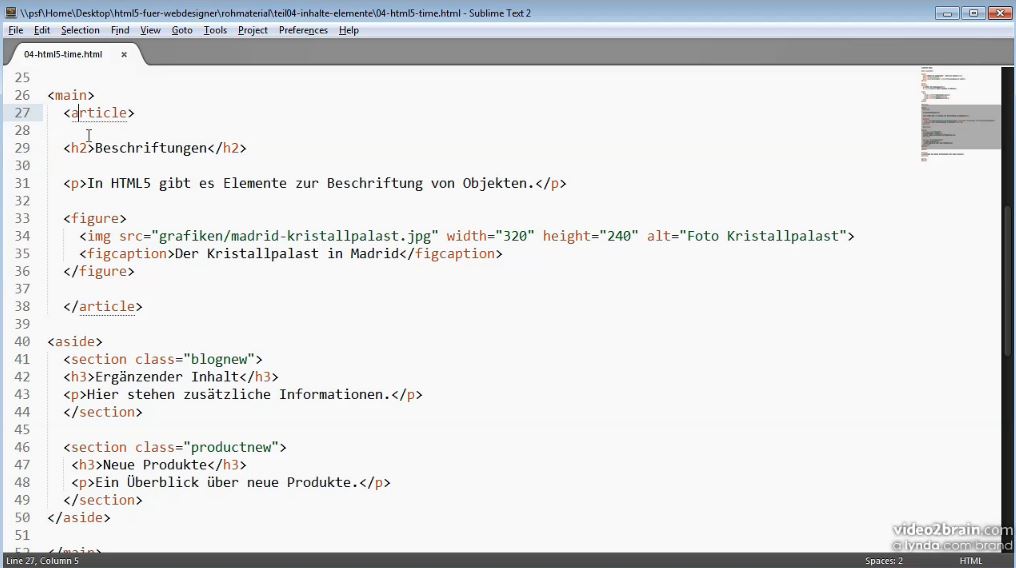Image resolution: width=1016 pixels, height=568 pixels.
Task: Open the HTML syntax selector in status bar
Action: tap(971, 561)
